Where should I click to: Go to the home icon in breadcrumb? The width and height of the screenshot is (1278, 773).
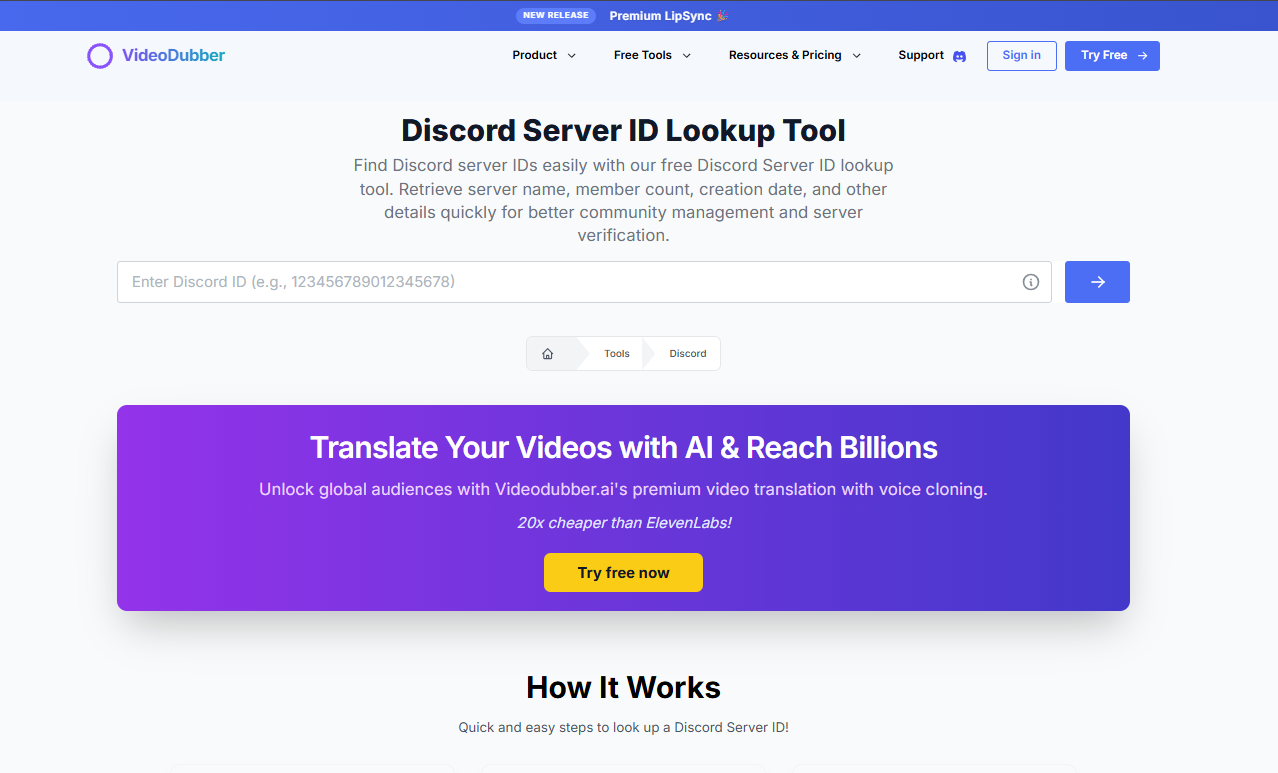tap(547, 354)
